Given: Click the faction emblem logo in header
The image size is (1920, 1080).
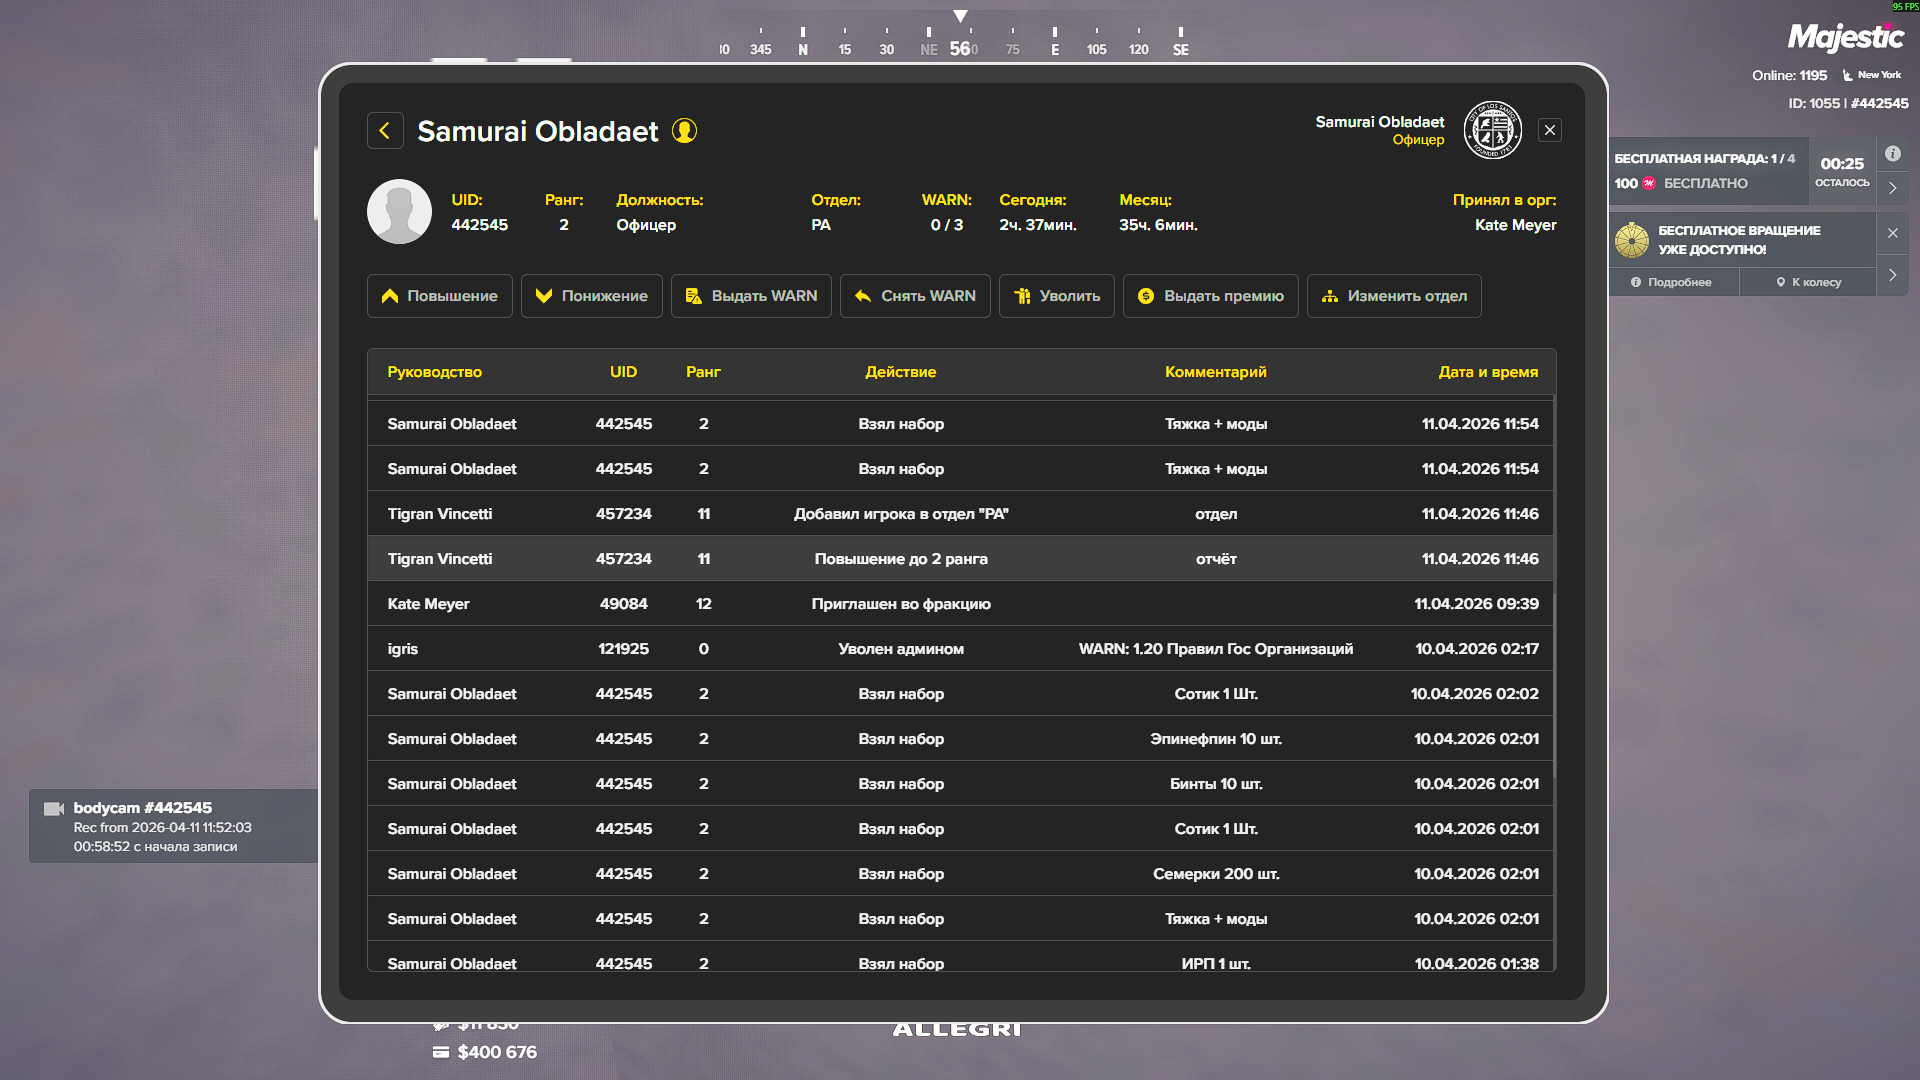Looking at the screenshot, I should point(1492,131).
